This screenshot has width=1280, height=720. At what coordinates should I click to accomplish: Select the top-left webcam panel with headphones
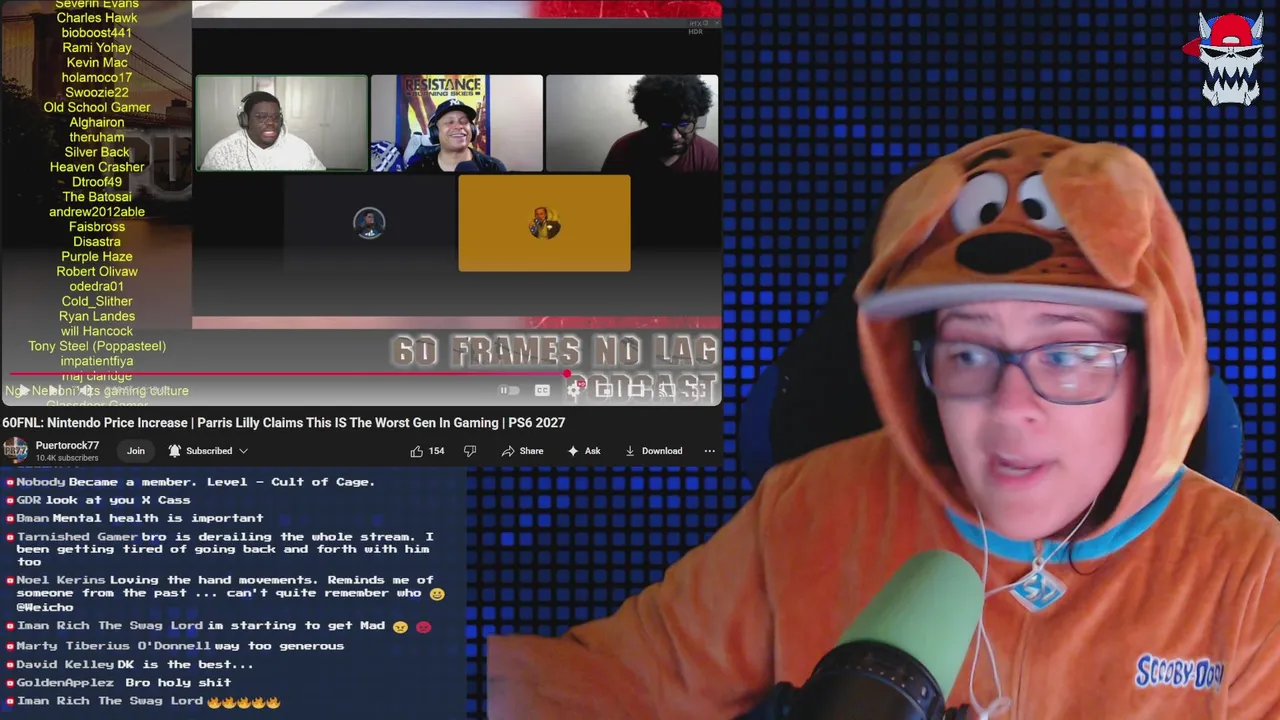tap(282, 123)
